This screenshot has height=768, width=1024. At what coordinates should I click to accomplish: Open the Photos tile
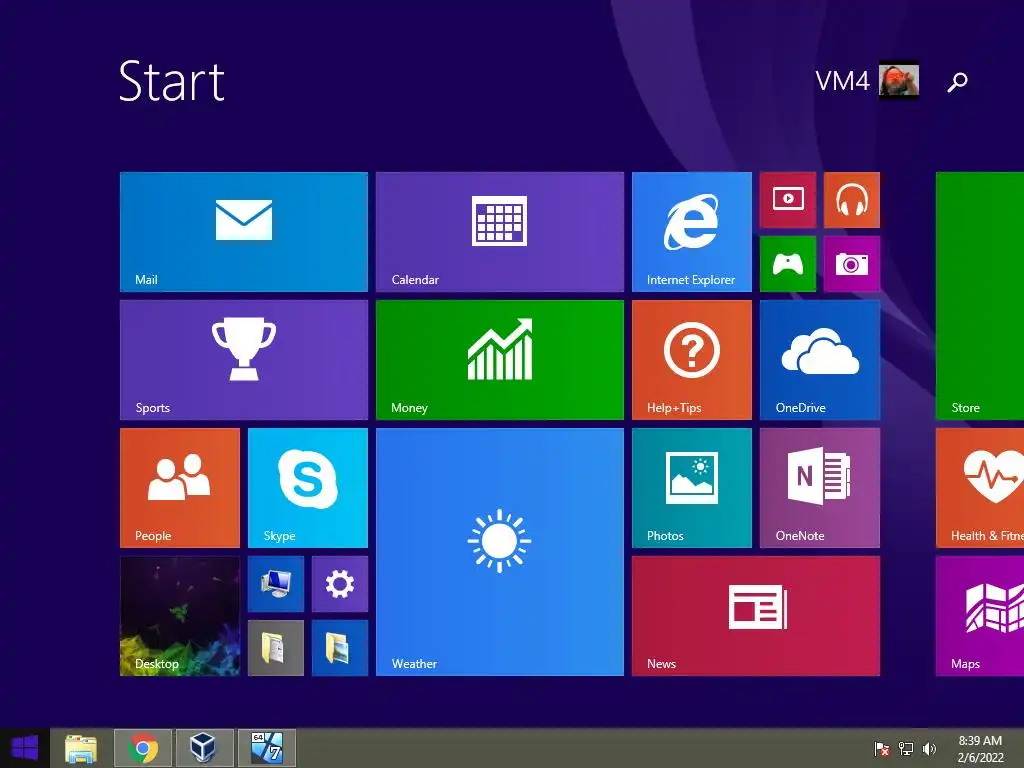click(692, 488)
